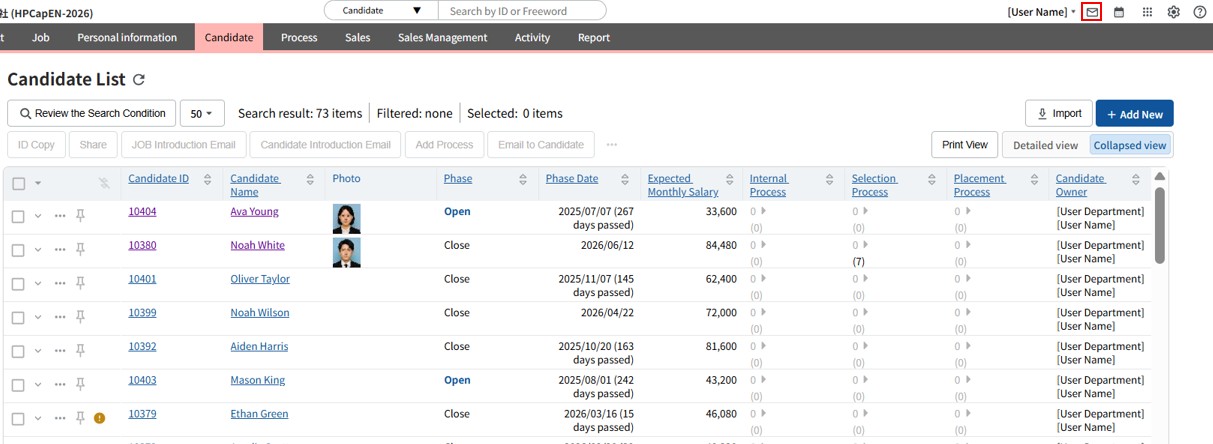
Task: Open candidate ID 10404 link
Action: tap(142, 211)
